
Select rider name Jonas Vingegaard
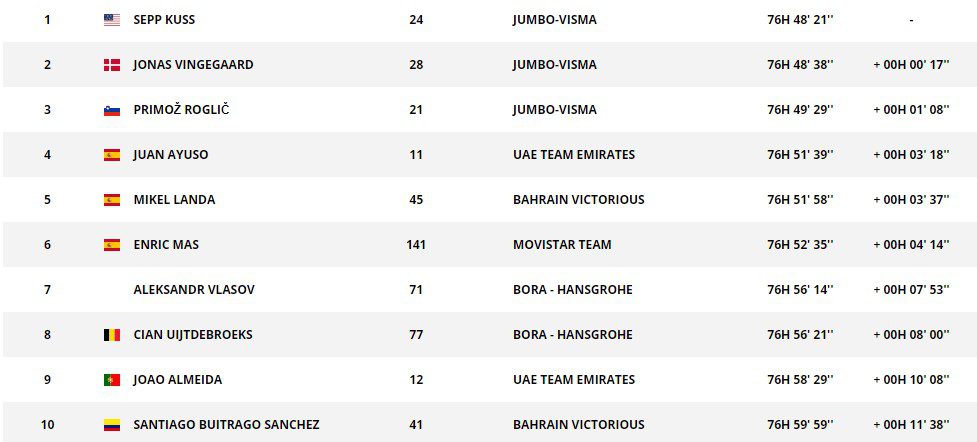tap(193, 65)
